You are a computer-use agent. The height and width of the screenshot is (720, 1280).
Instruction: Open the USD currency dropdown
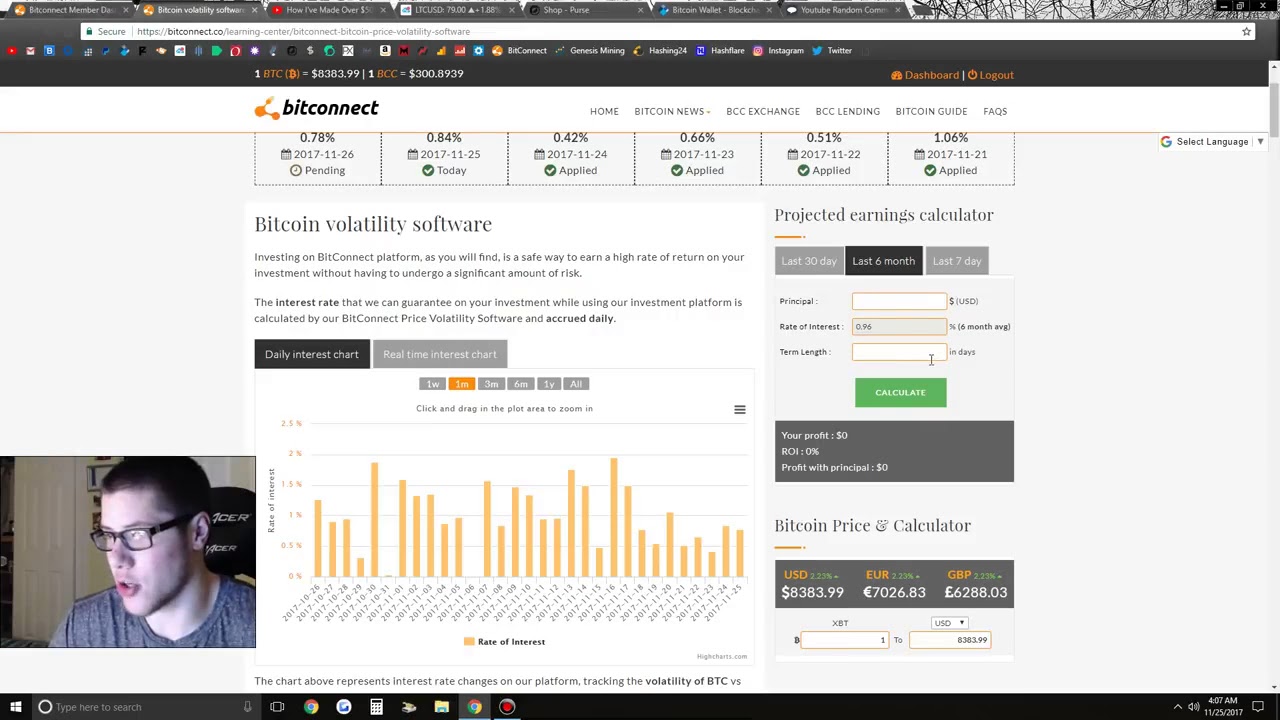click(x=948, y=623)
